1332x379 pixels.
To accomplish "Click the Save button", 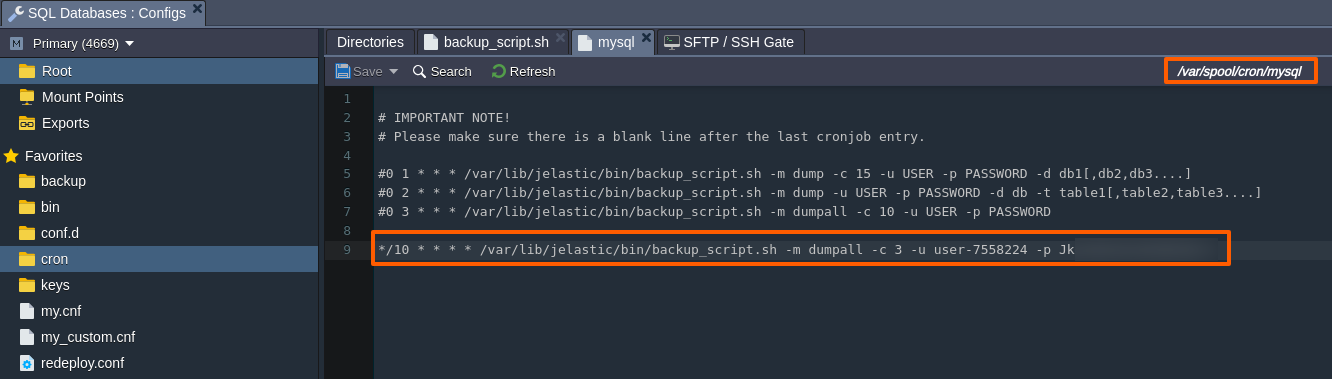I will pyautogui.click(x=367, y=71).
